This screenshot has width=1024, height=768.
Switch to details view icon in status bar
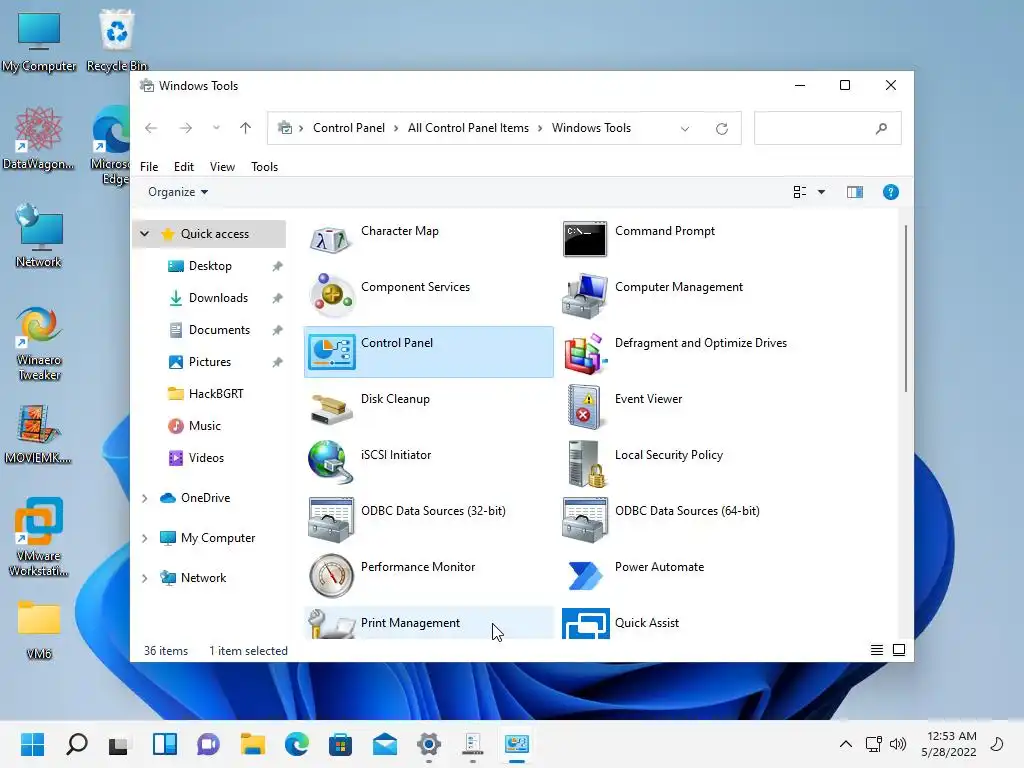point(877,650)
